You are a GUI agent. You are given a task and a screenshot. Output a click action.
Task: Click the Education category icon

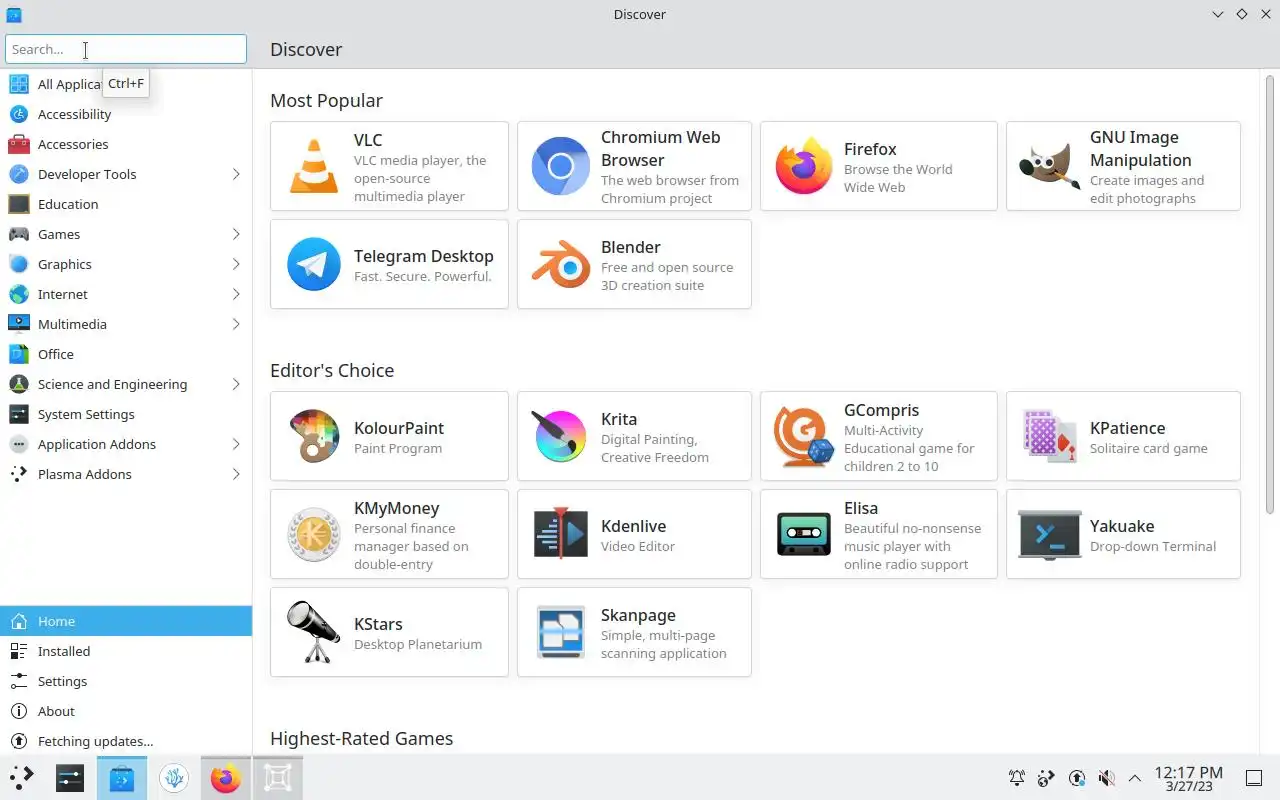pyautogui.click(x=19, y=204)
